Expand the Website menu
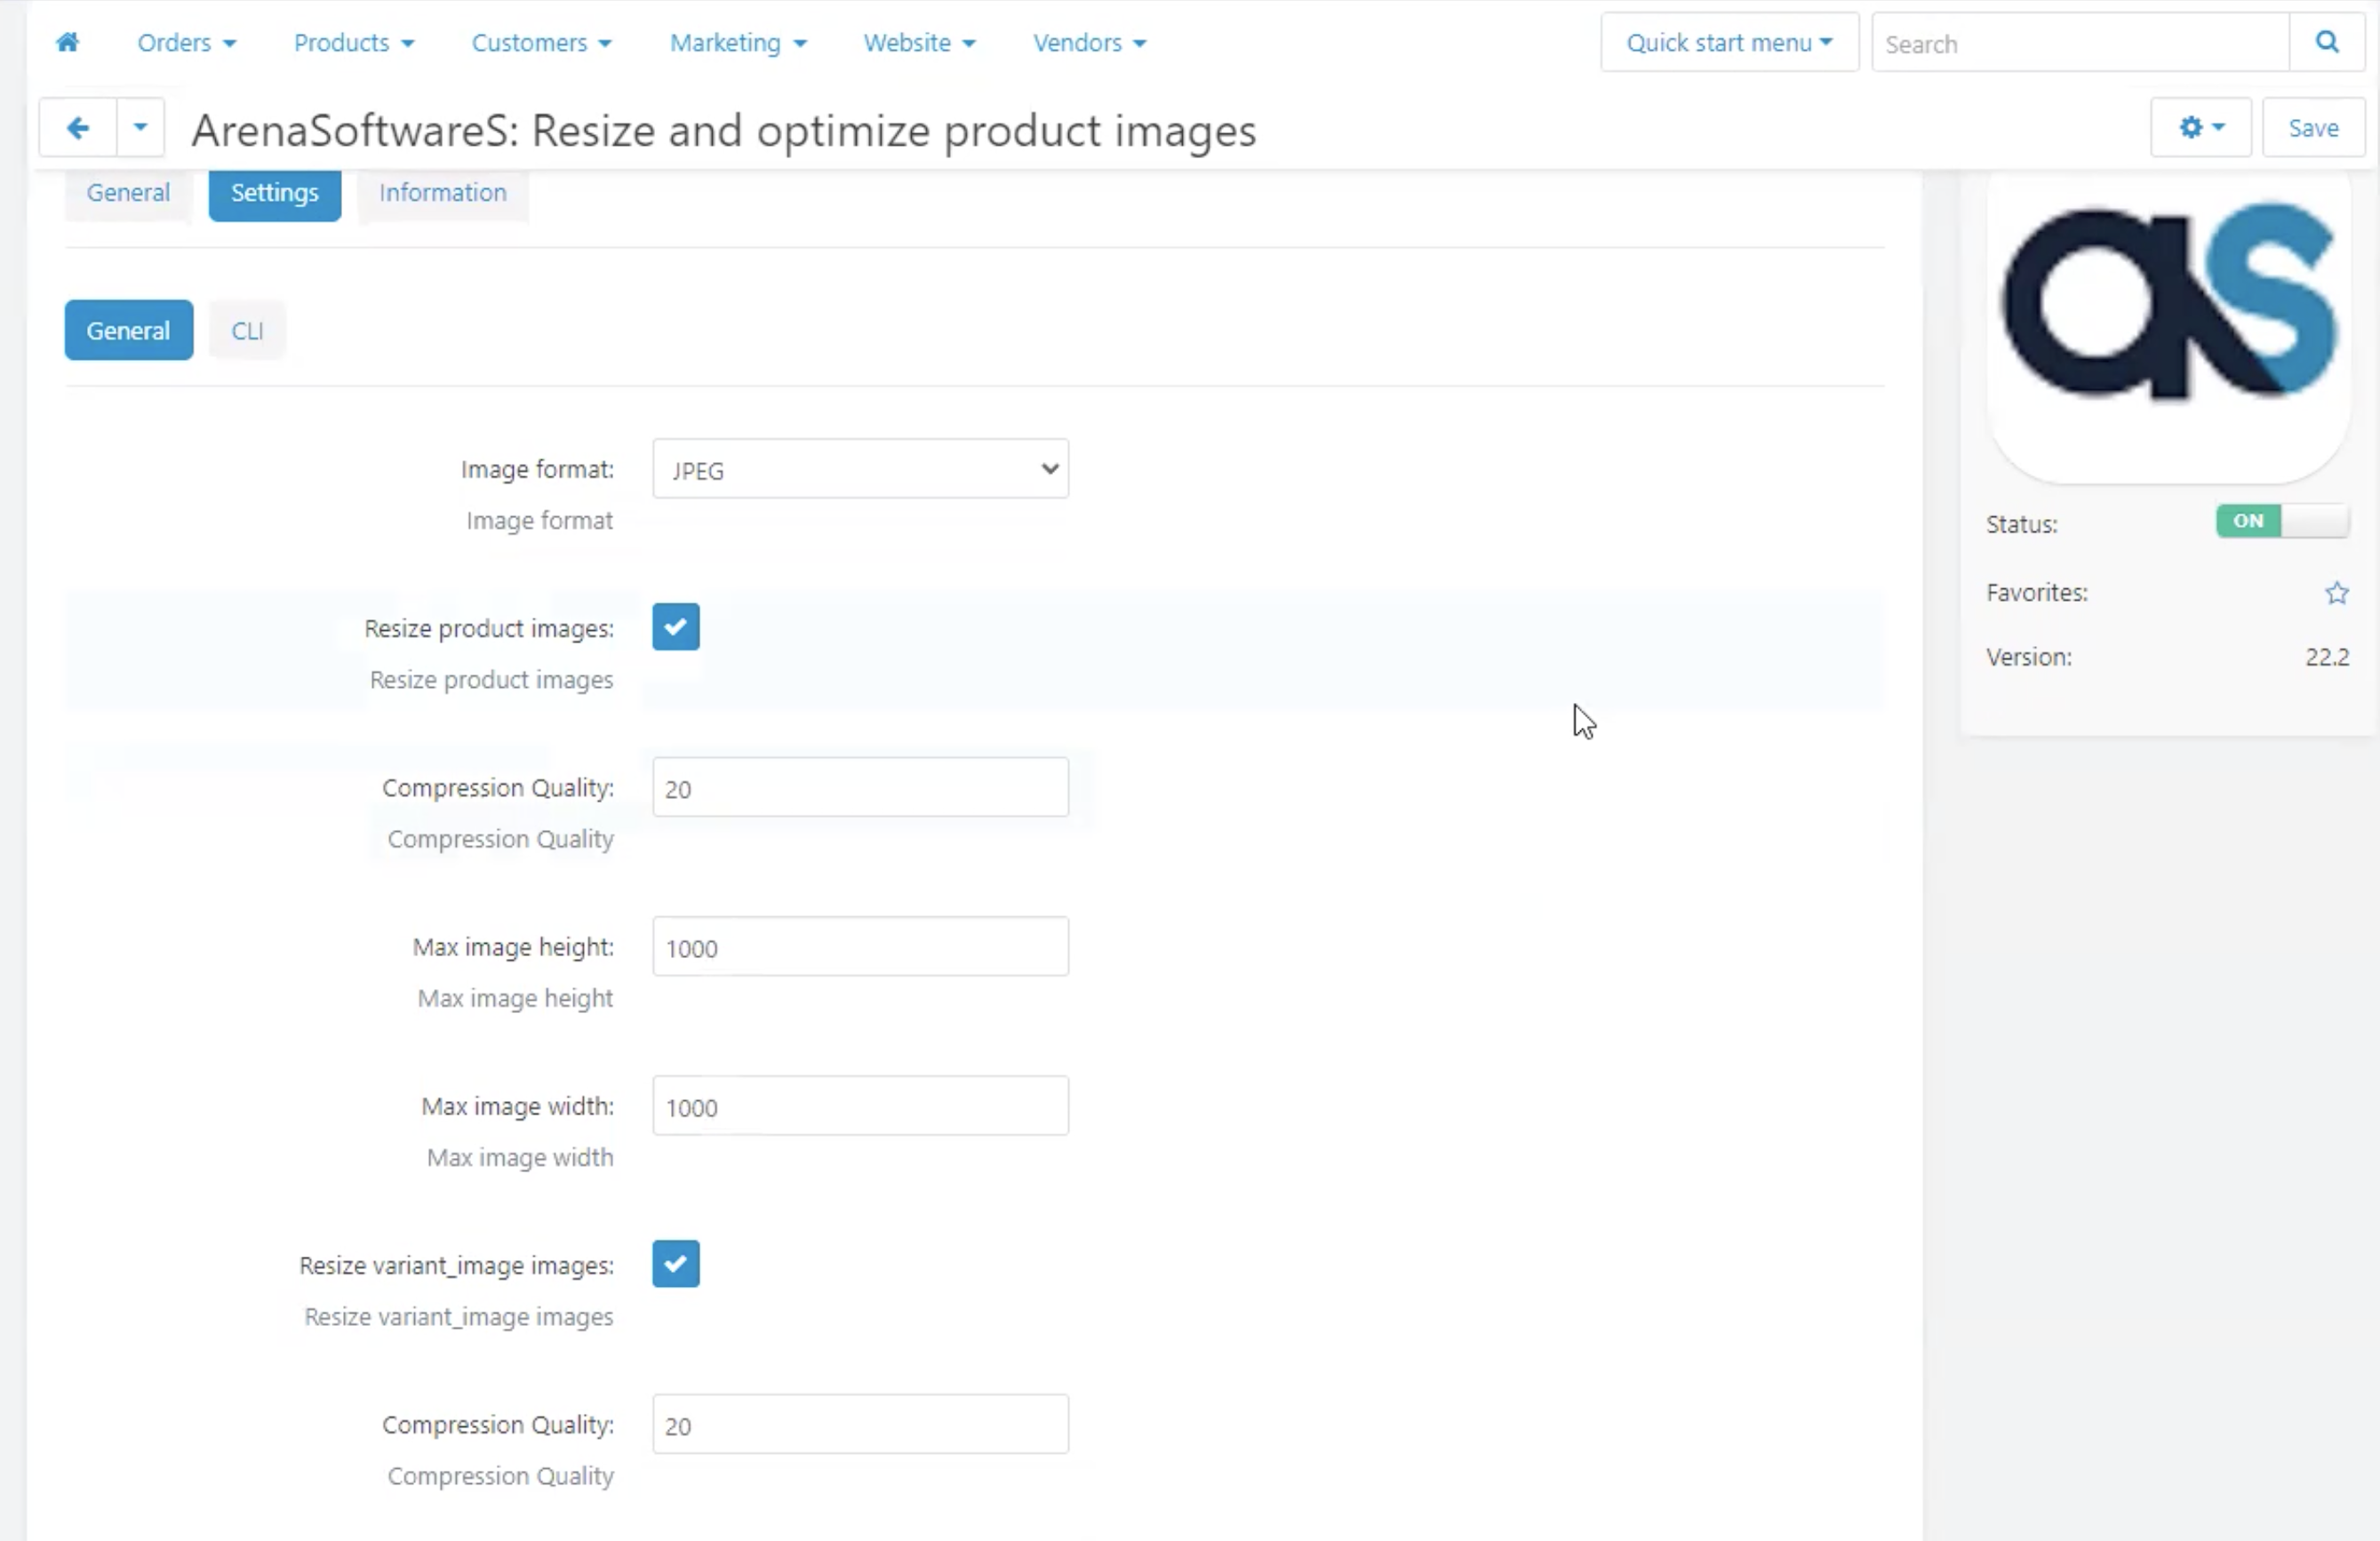The image size is (2380, 1541). pos(919,43)
